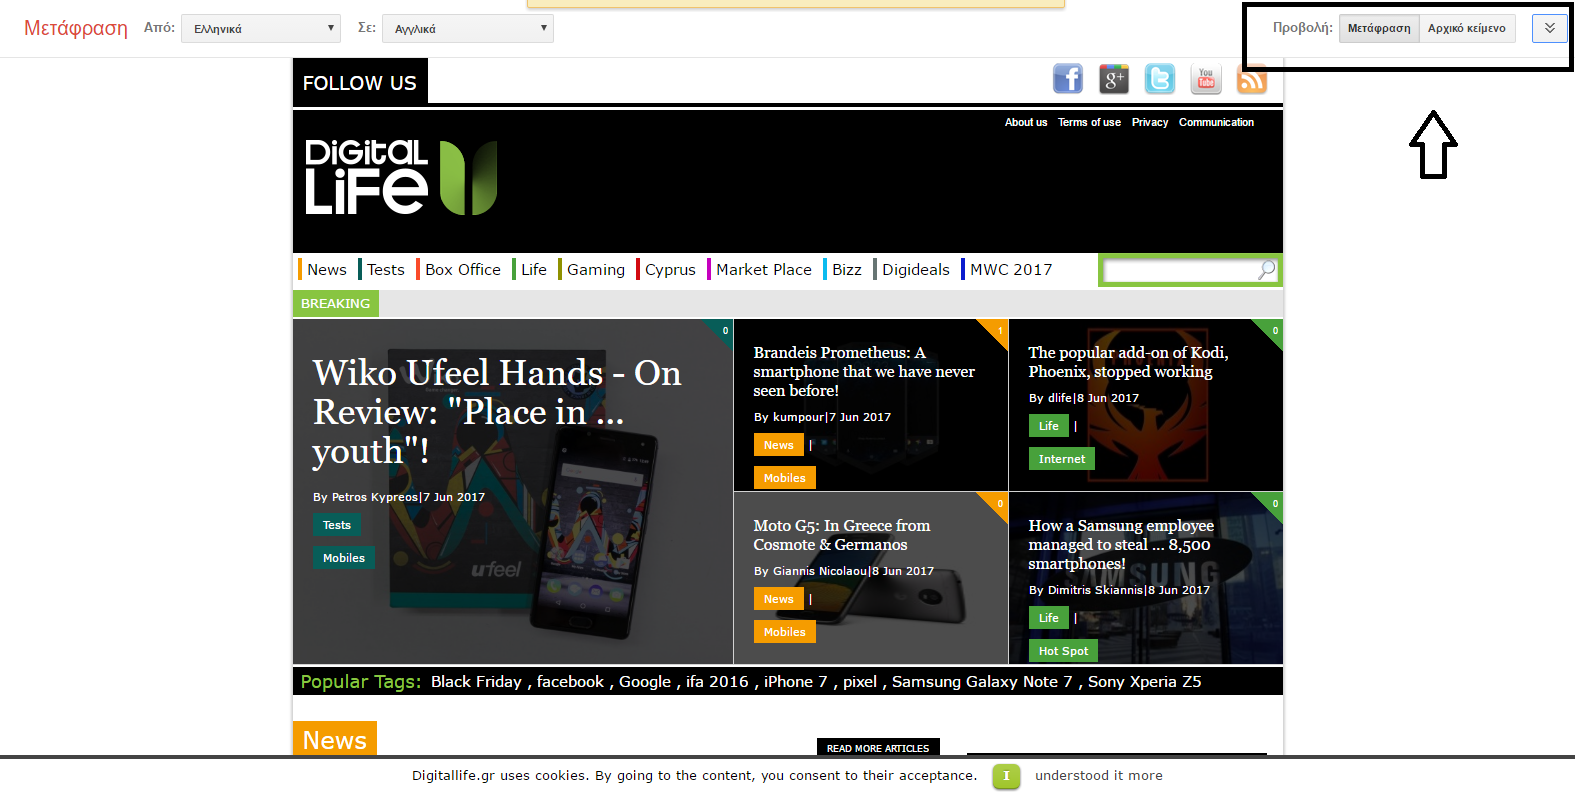The height and width of the screenshot is (794, 1575).
Task: Click Mobiles tag on Moto G5 article
Action: (x=785, y=632)
